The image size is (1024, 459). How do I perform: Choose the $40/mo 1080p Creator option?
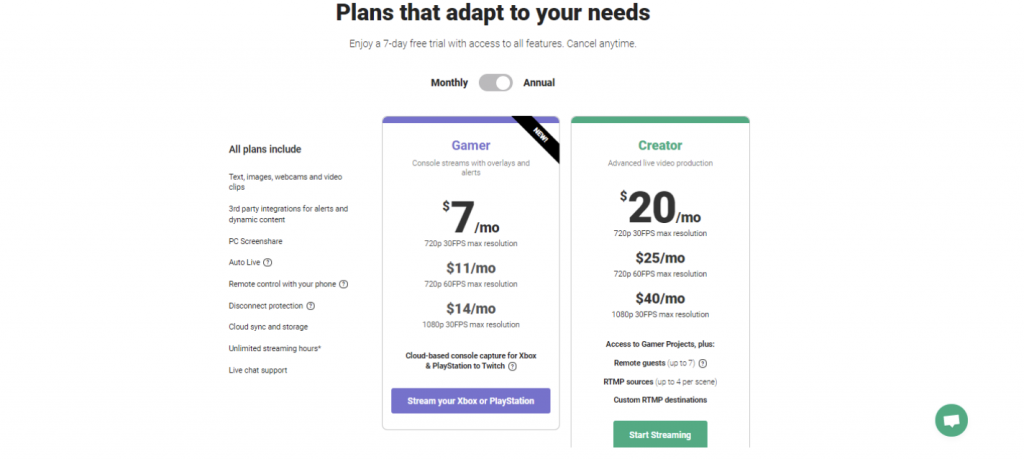(x=660, y=298)
